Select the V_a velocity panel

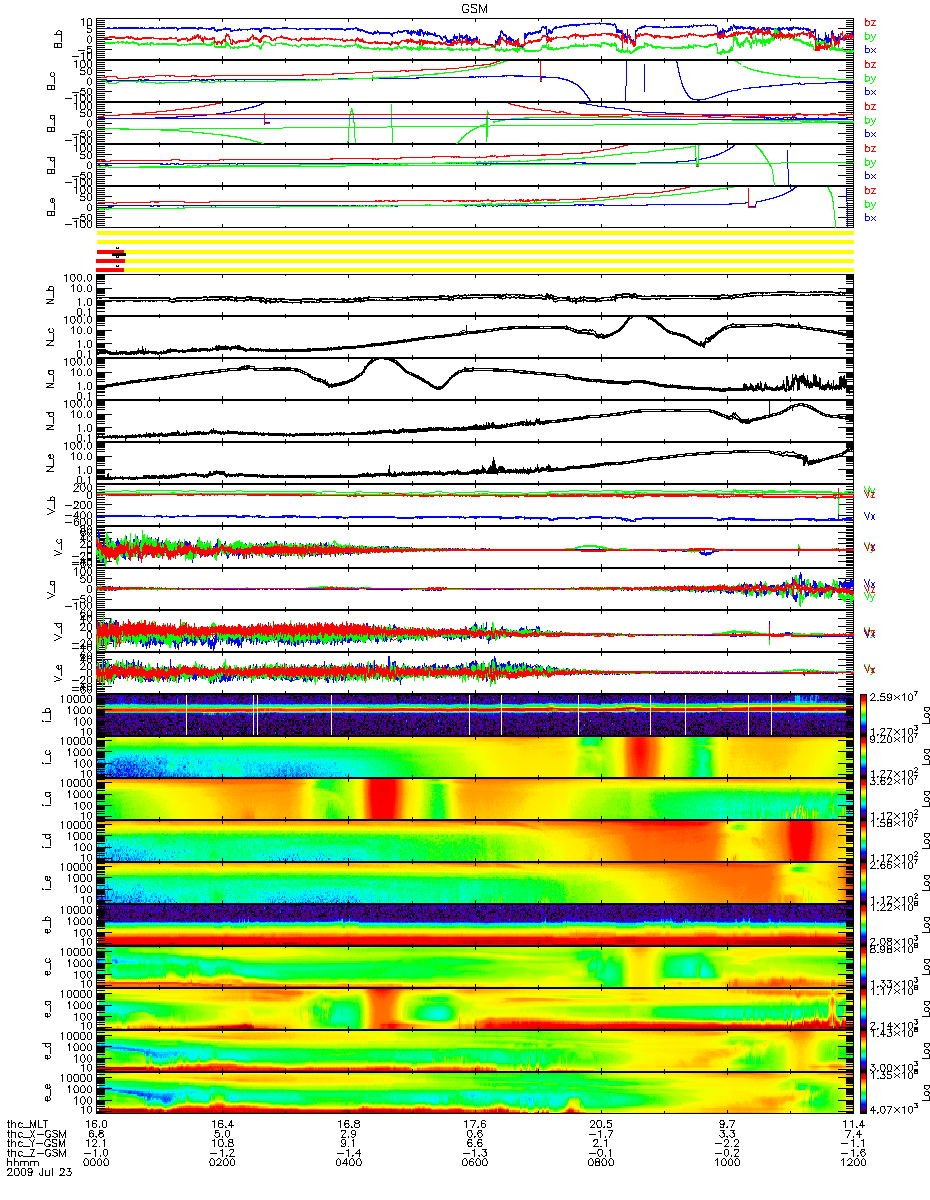tap(475, 589)
